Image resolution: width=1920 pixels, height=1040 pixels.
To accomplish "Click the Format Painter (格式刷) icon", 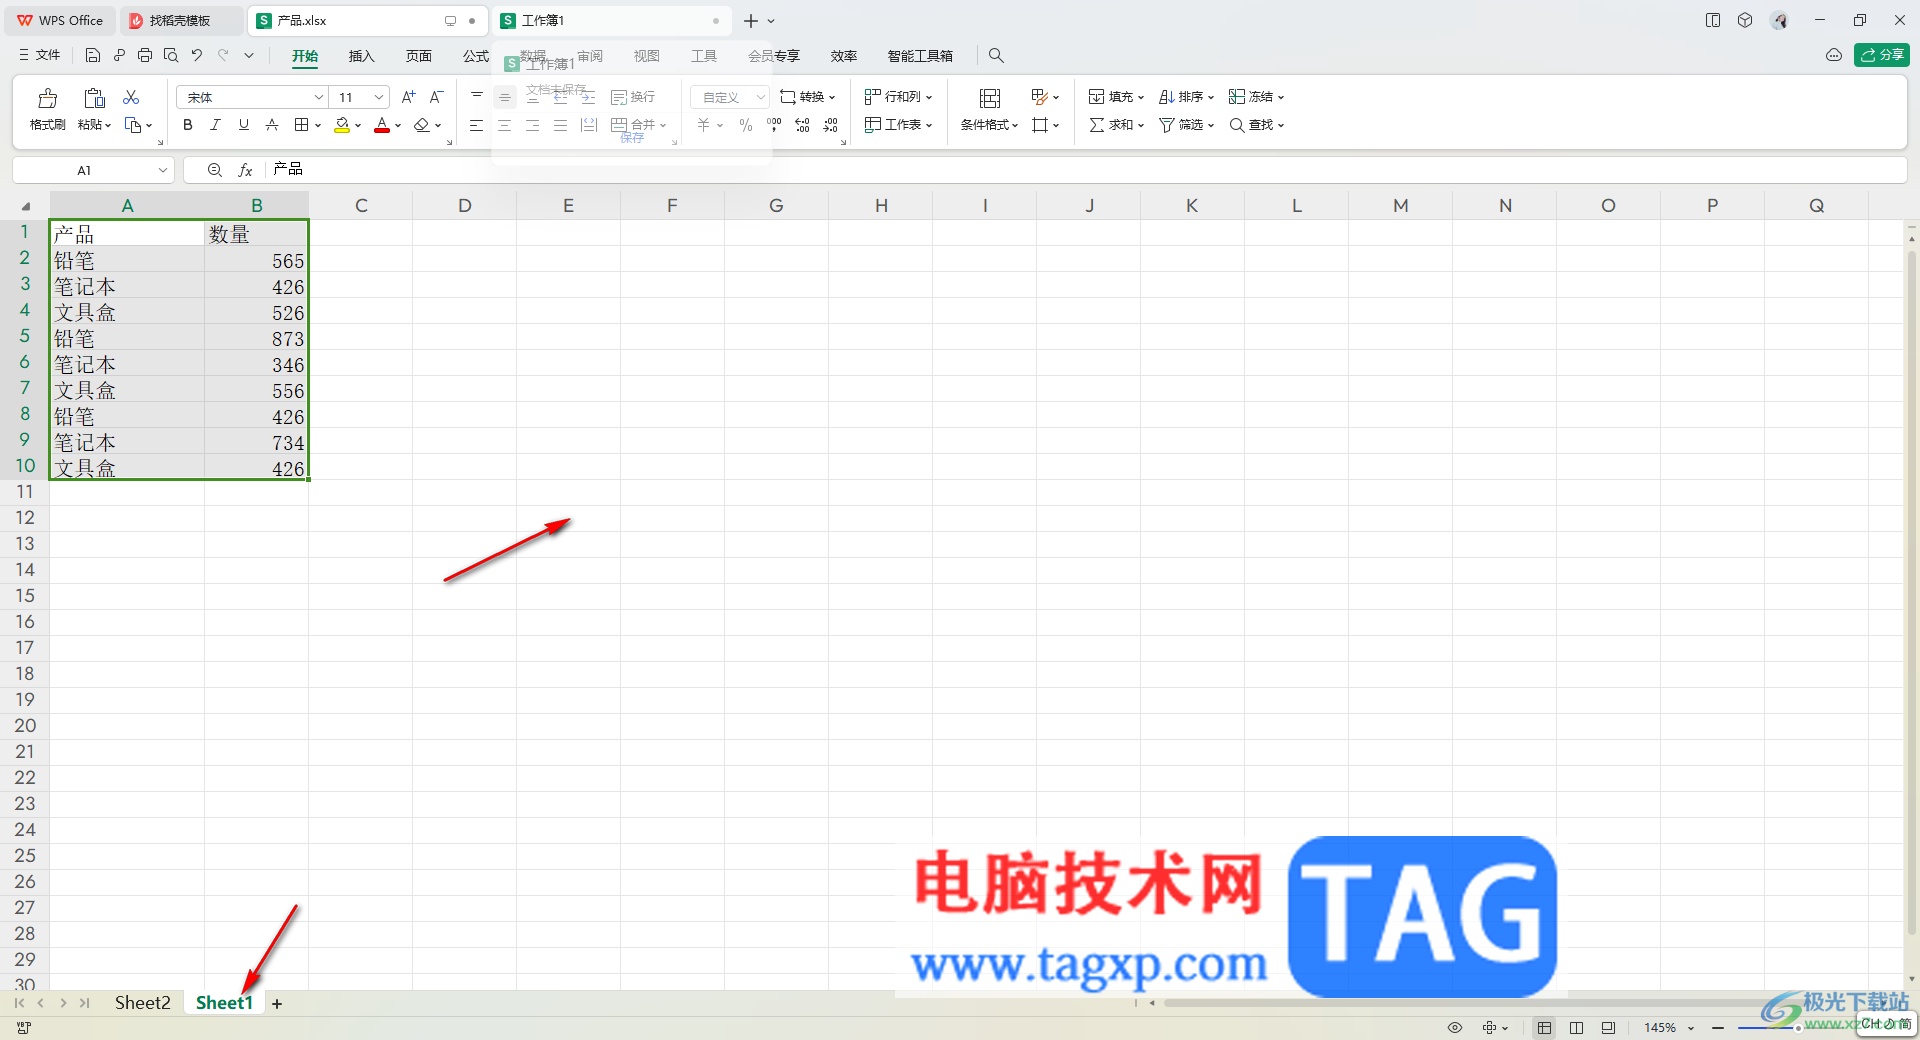I will [x=47, y=98].
